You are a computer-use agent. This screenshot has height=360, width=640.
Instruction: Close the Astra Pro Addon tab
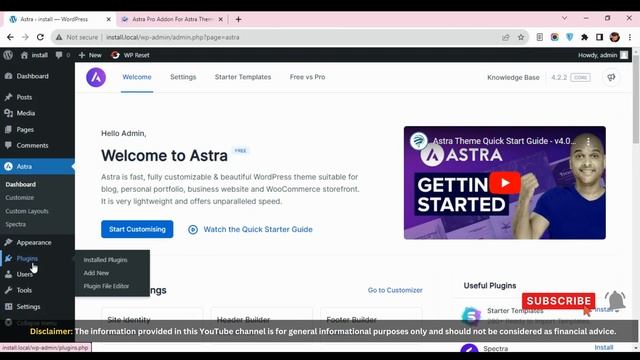(x=220, y=19)
